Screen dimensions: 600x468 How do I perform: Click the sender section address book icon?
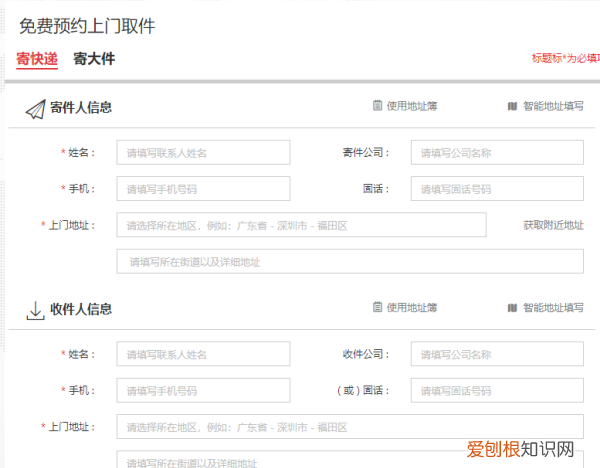tap(377, 105)
